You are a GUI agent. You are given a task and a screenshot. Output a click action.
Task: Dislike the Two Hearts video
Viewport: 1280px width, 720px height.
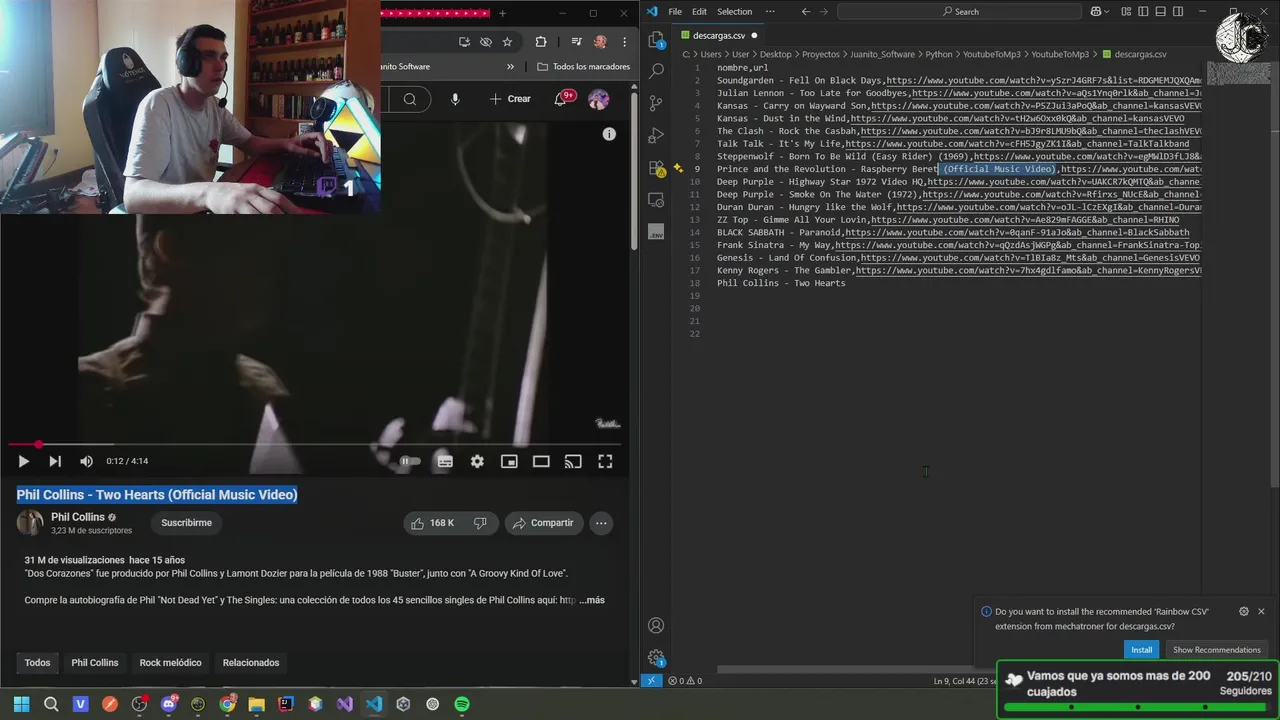[x=480, y=523]
